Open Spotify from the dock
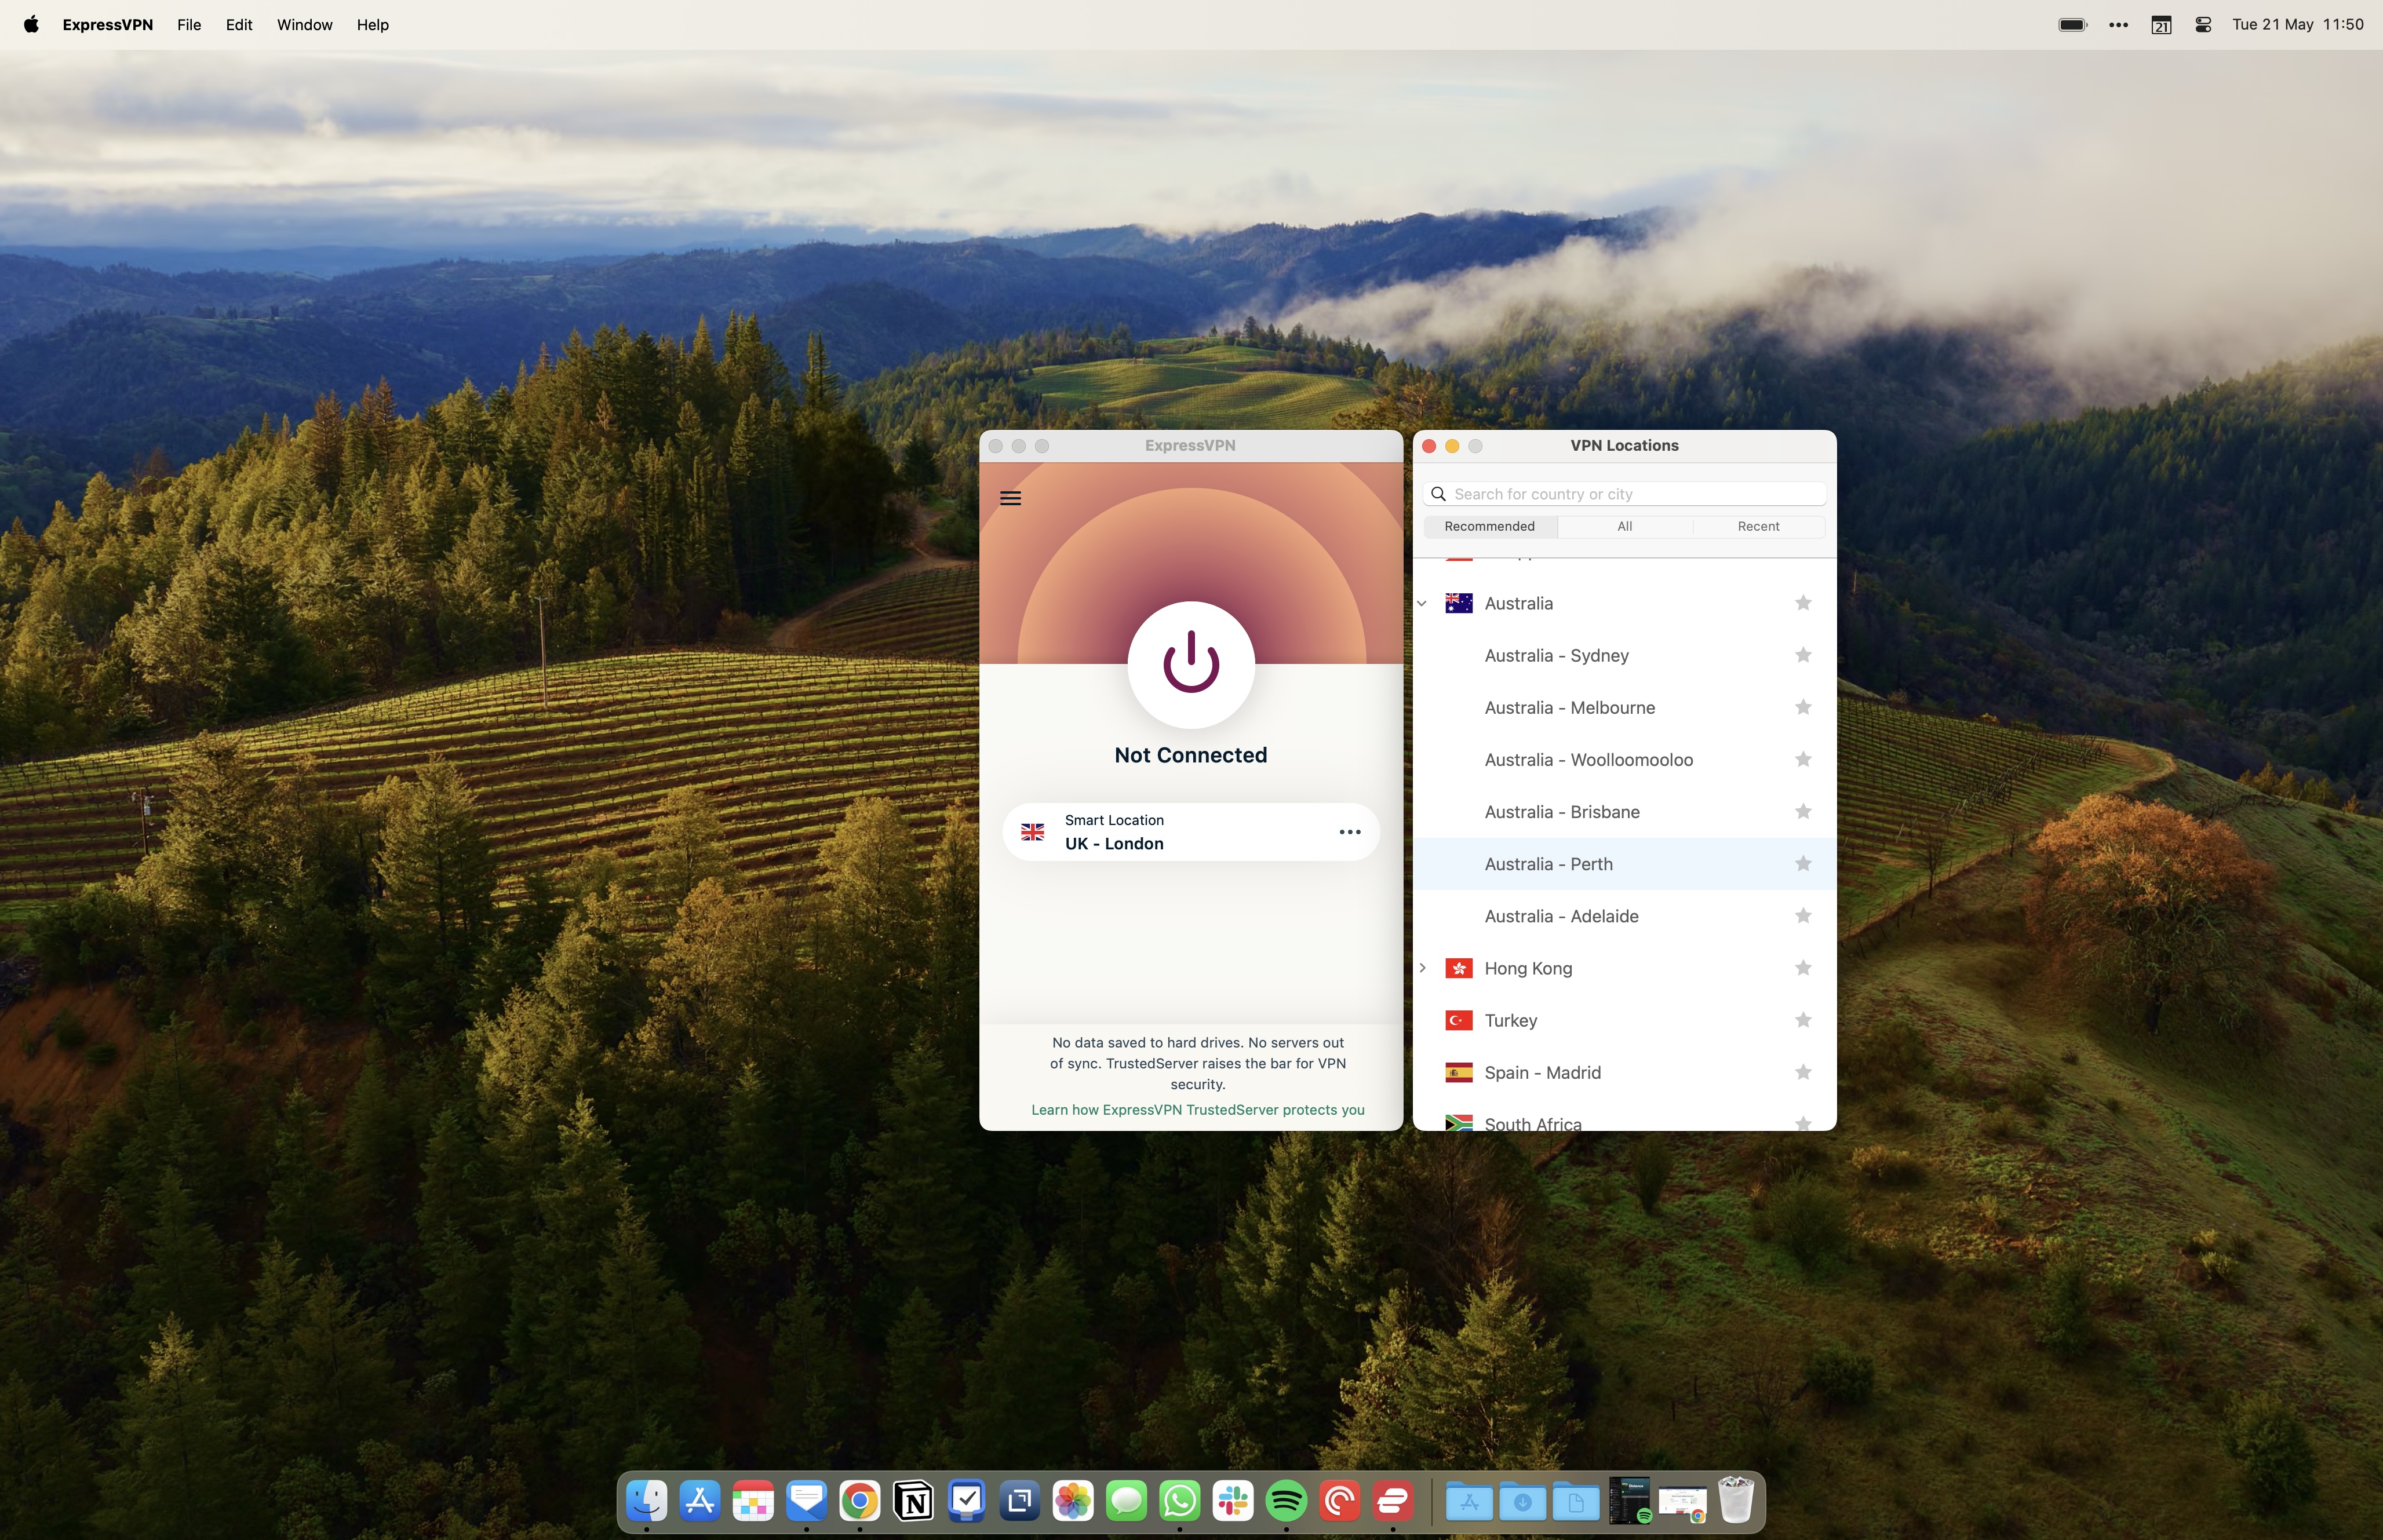Image resolution: width=2383 pixels, height=1540 pixels. tap(1286, 1500)
